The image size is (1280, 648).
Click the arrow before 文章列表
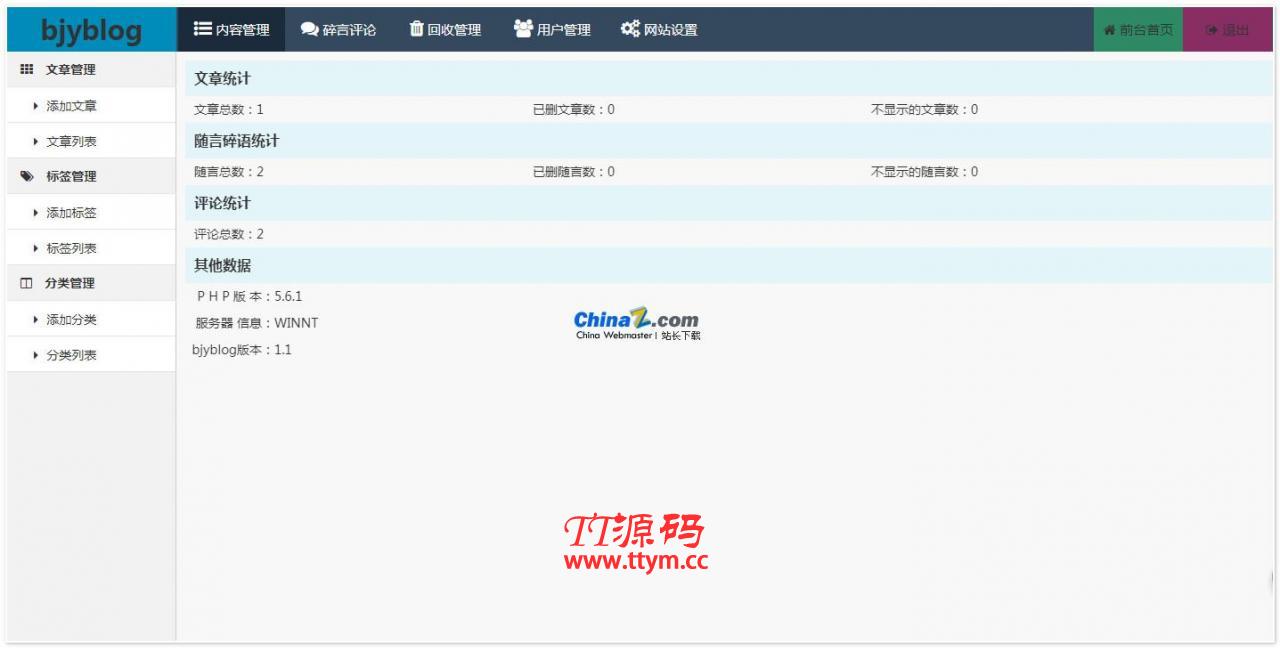[37, 141]
